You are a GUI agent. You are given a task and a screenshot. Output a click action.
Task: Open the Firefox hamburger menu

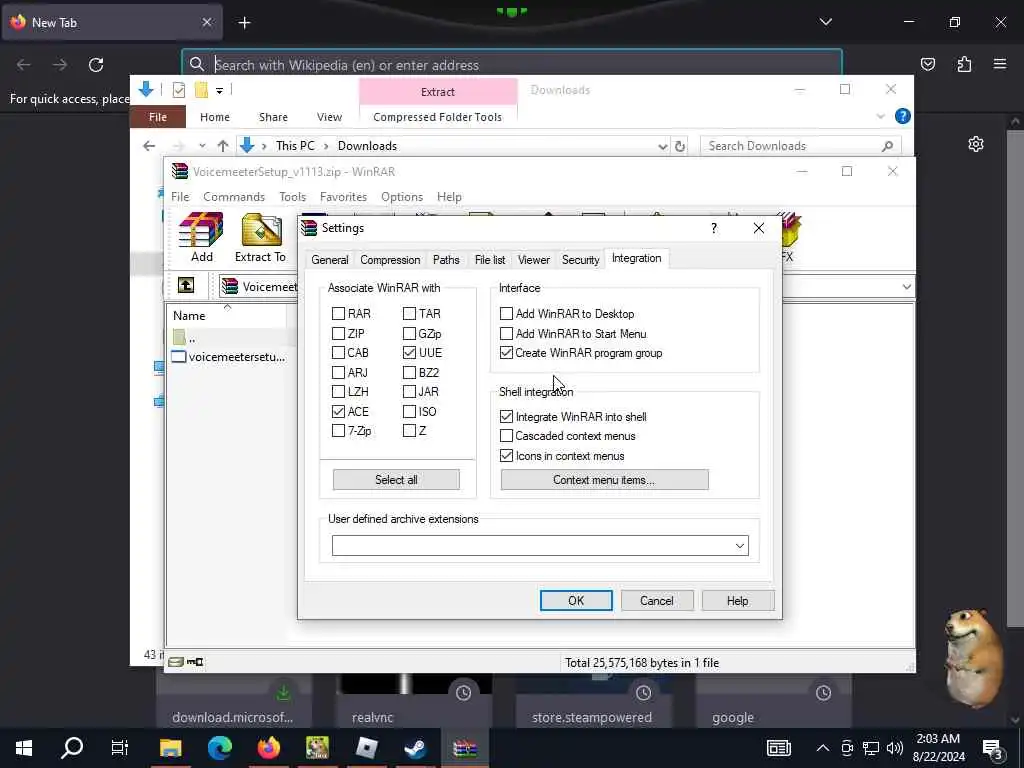(x=1000, y=64)
